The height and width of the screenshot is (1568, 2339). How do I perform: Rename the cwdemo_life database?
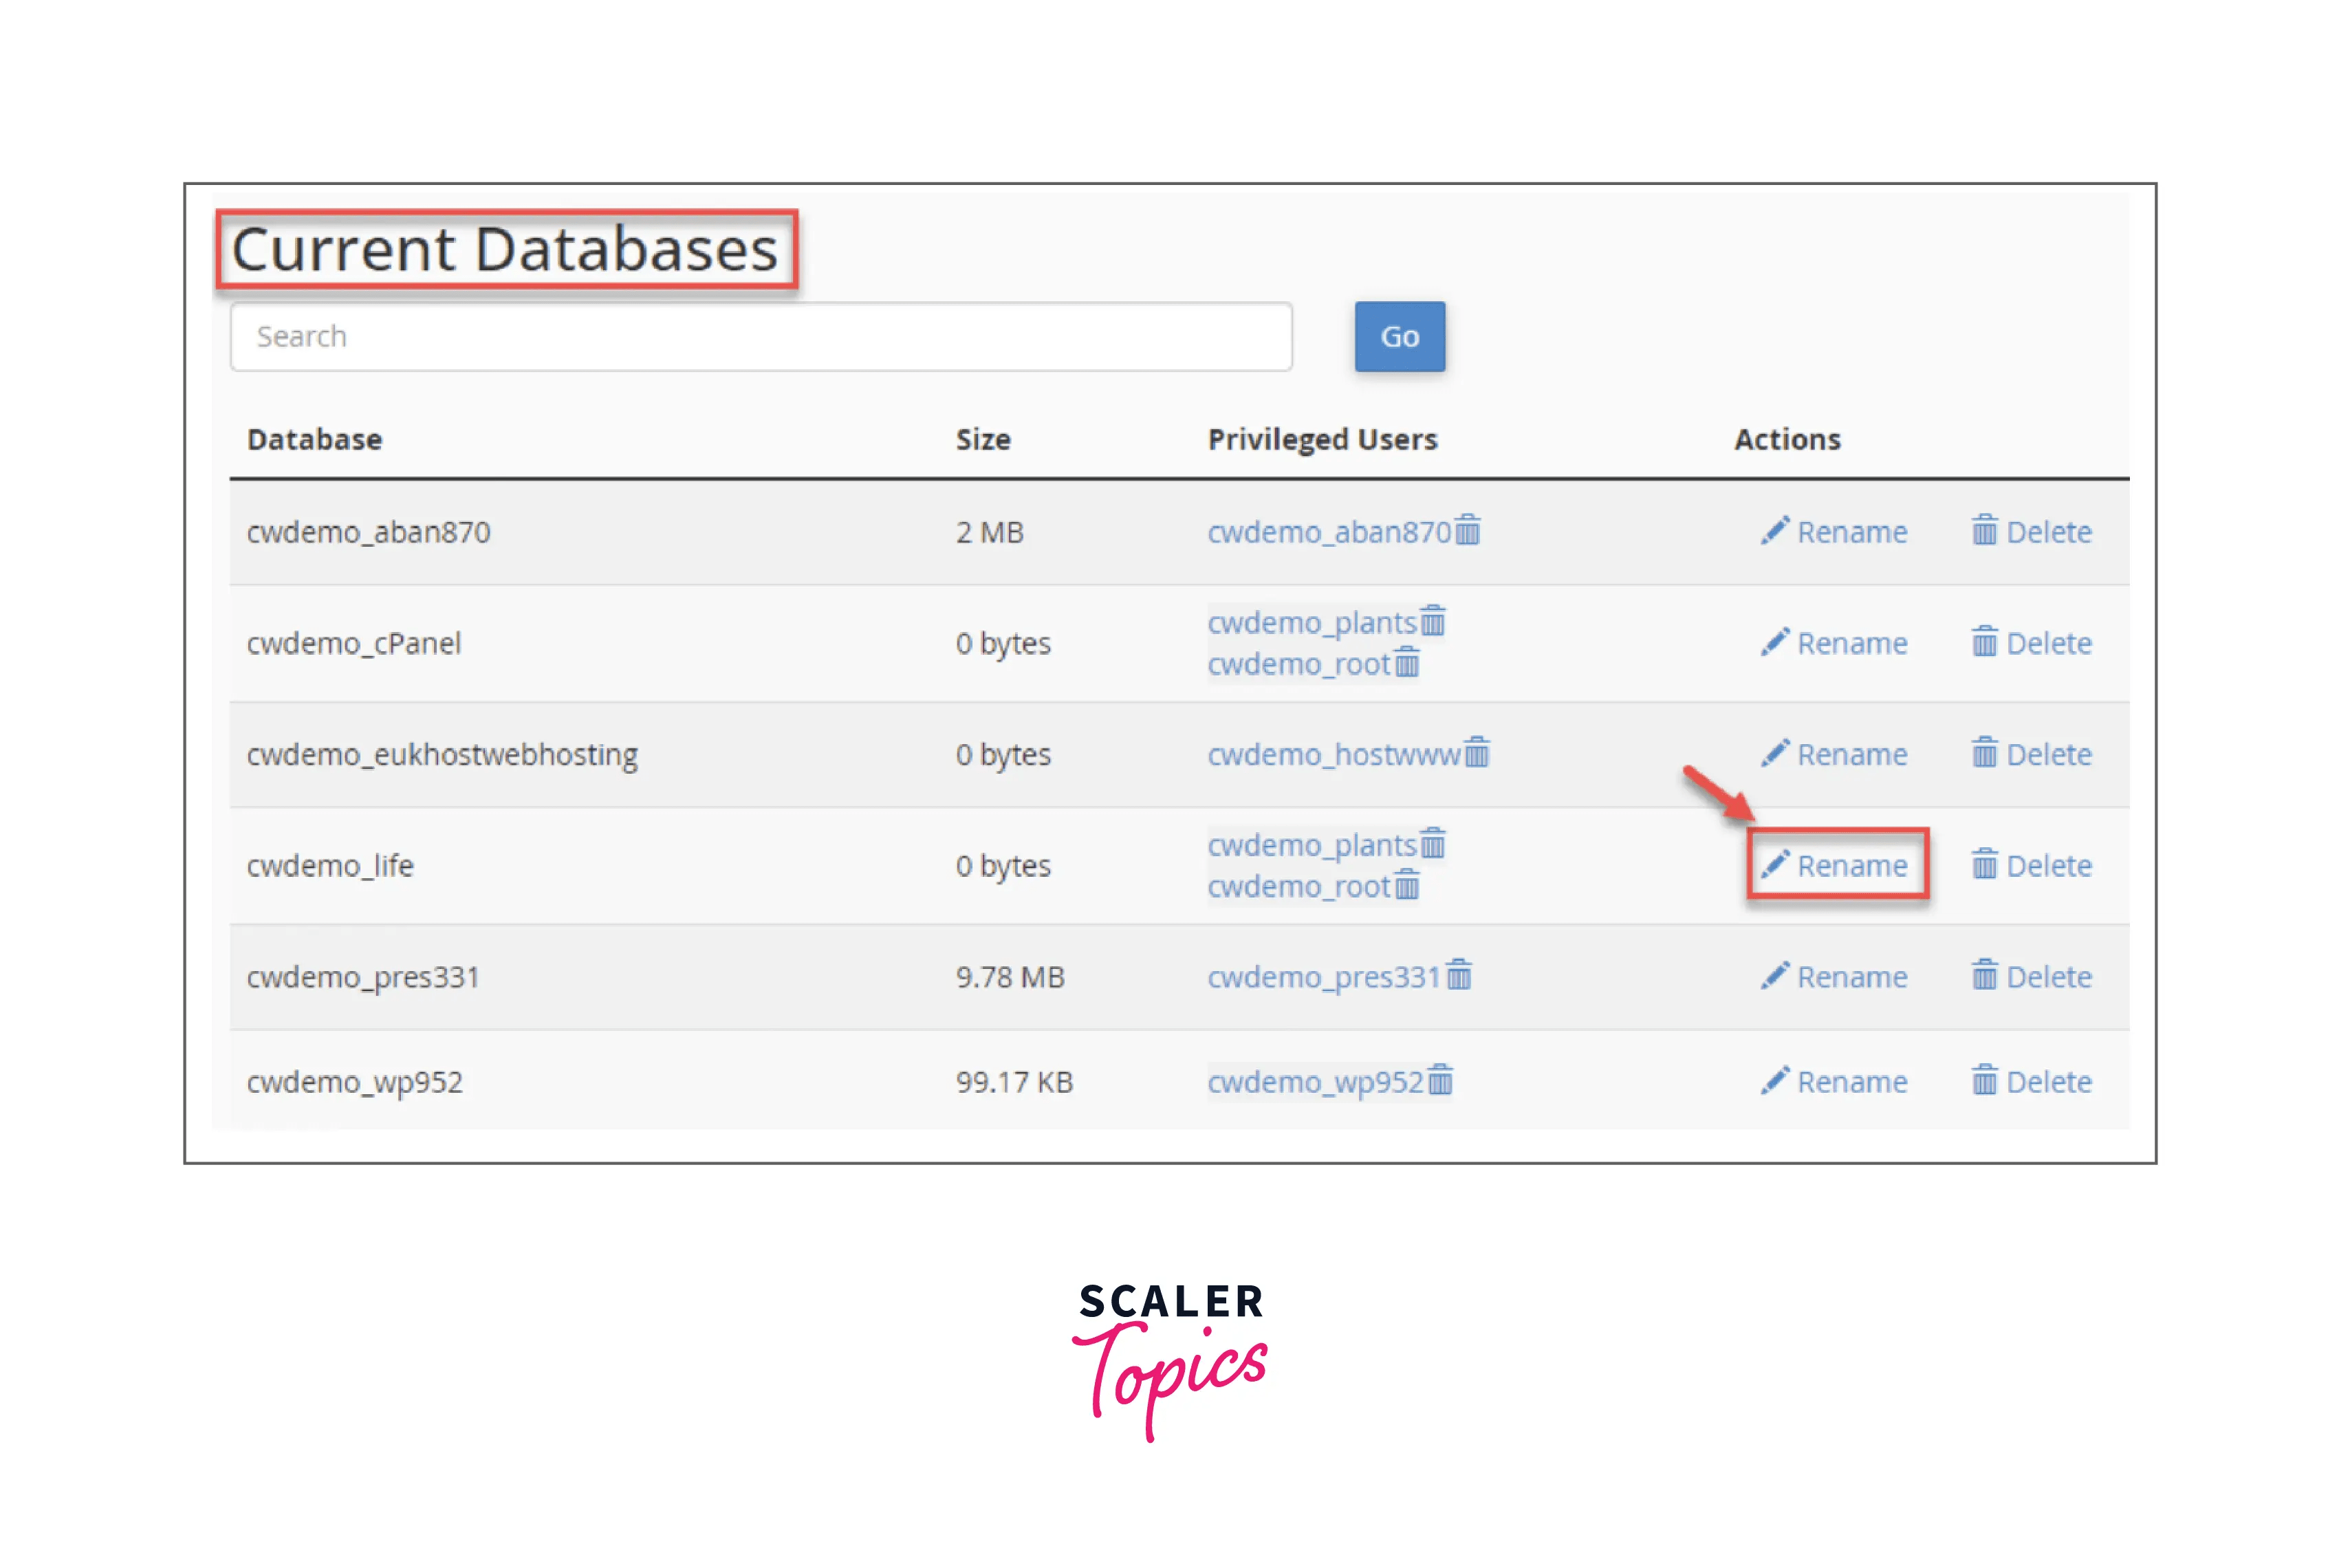point(1852,866)
